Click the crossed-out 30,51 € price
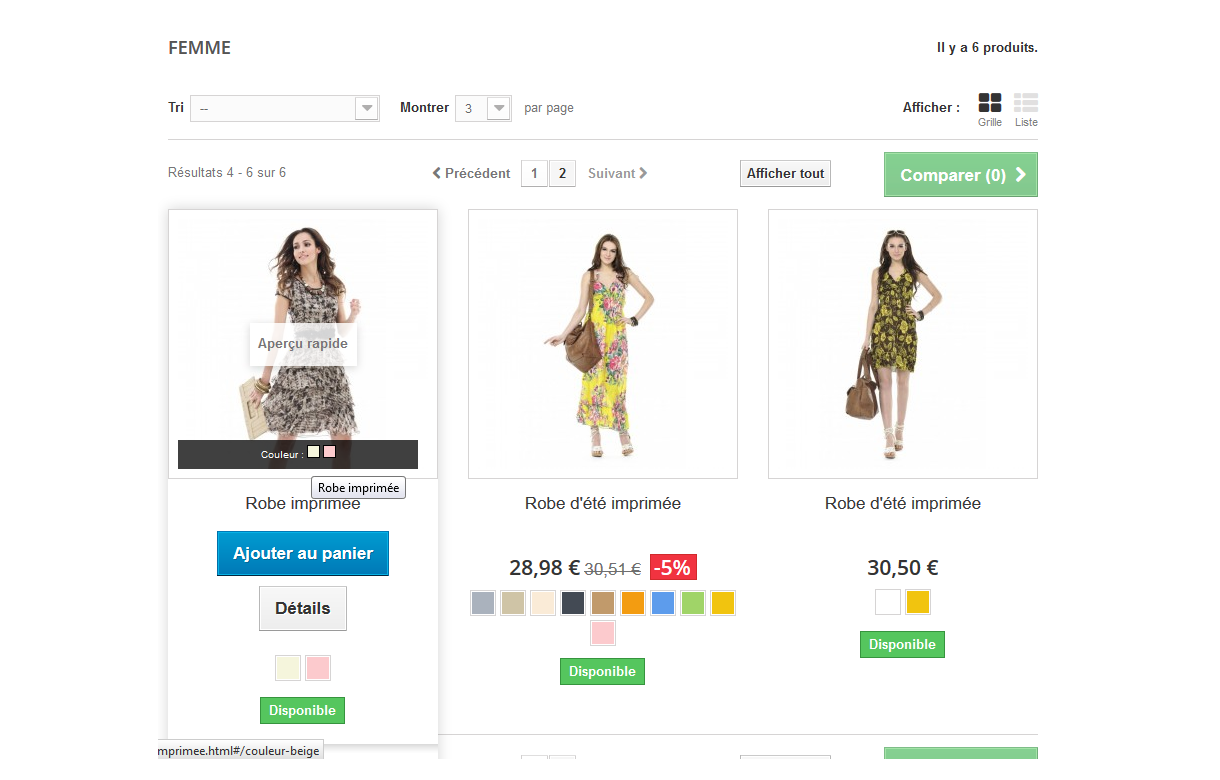 (x=613, y=569)
